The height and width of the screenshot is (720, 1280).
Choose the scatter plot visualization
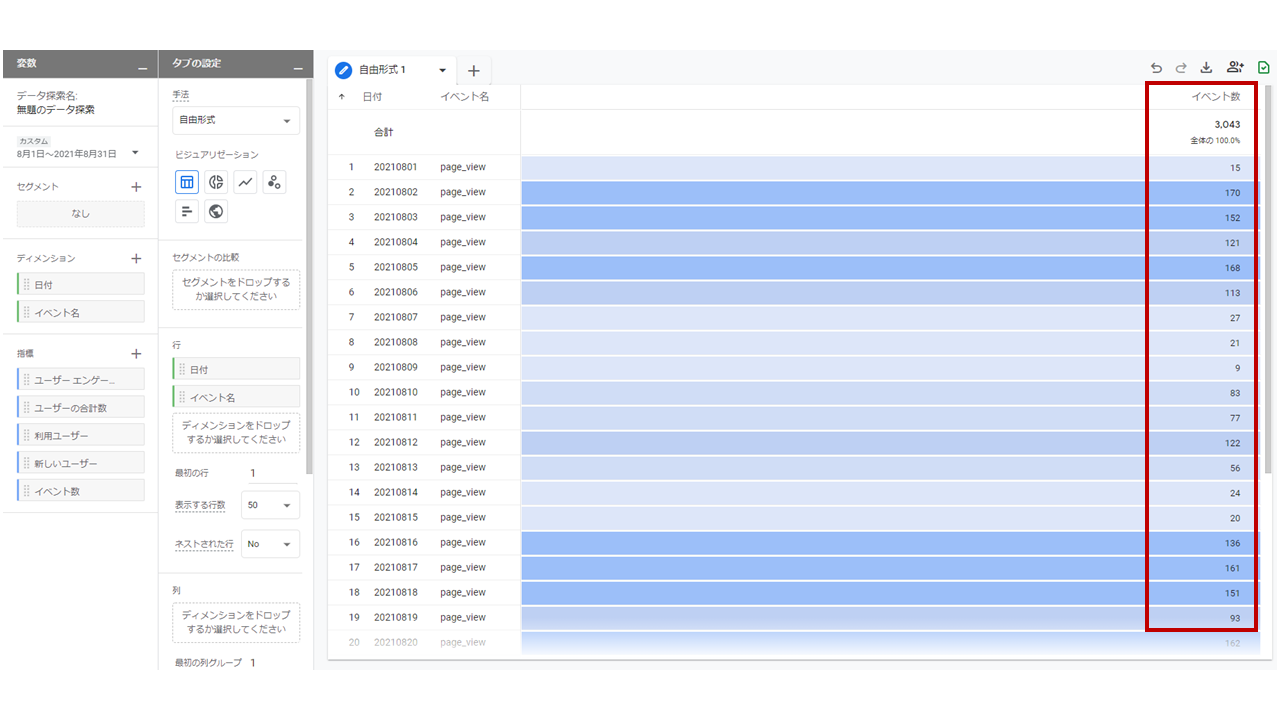tap(275, 182)
